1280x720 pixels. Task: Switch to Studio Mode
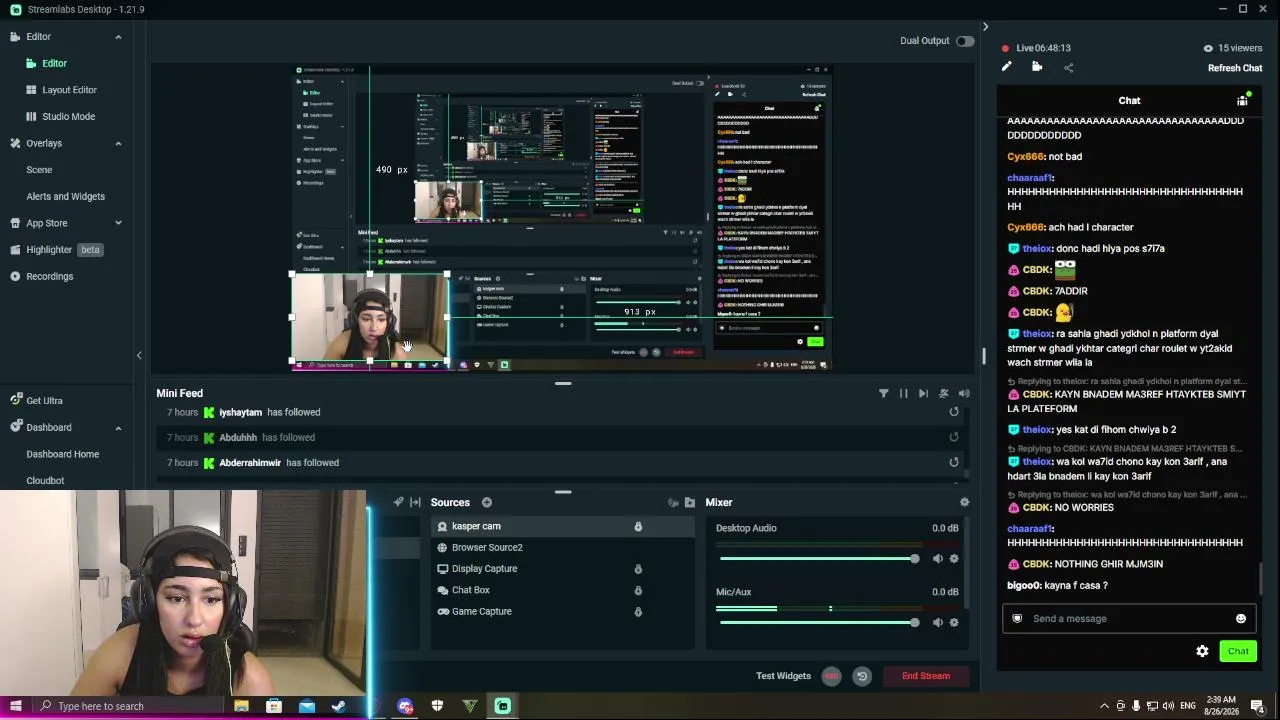coord(68,116)
